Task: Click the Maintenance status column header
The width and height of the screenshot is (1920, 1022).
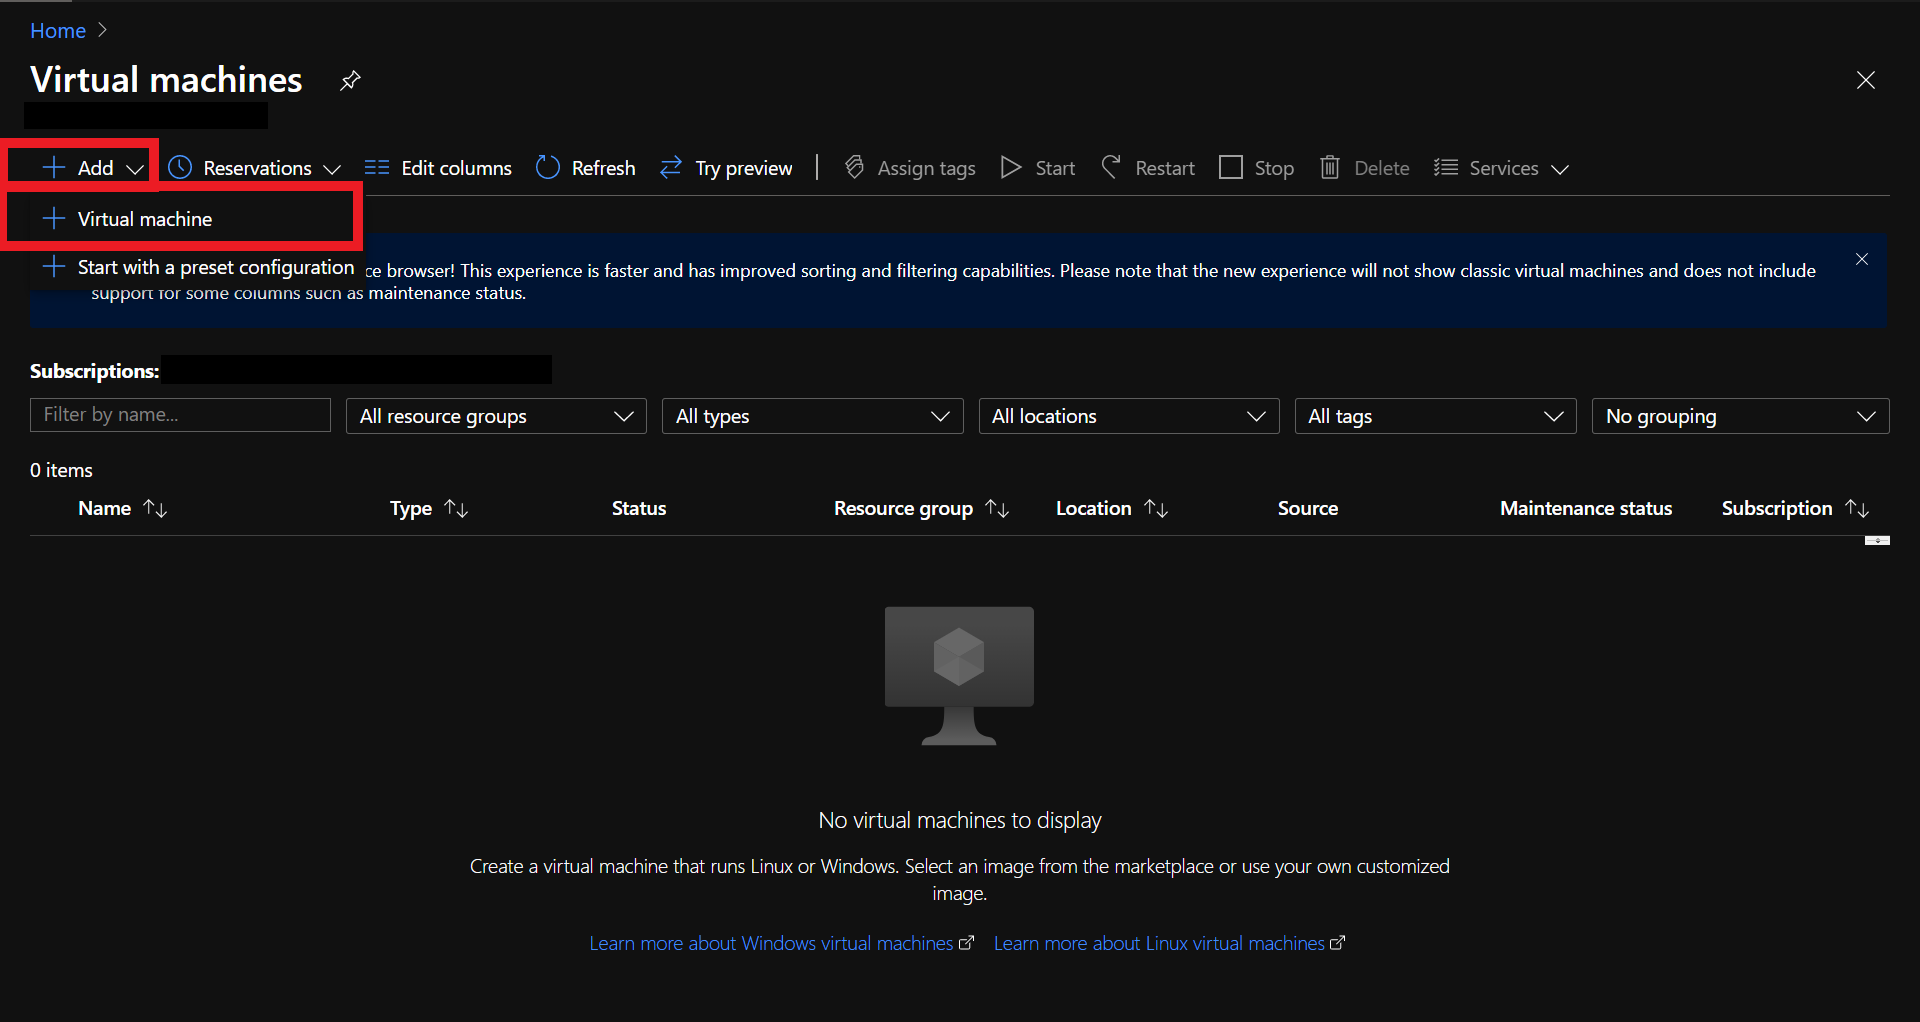Action: click(x=1586, y=508)
